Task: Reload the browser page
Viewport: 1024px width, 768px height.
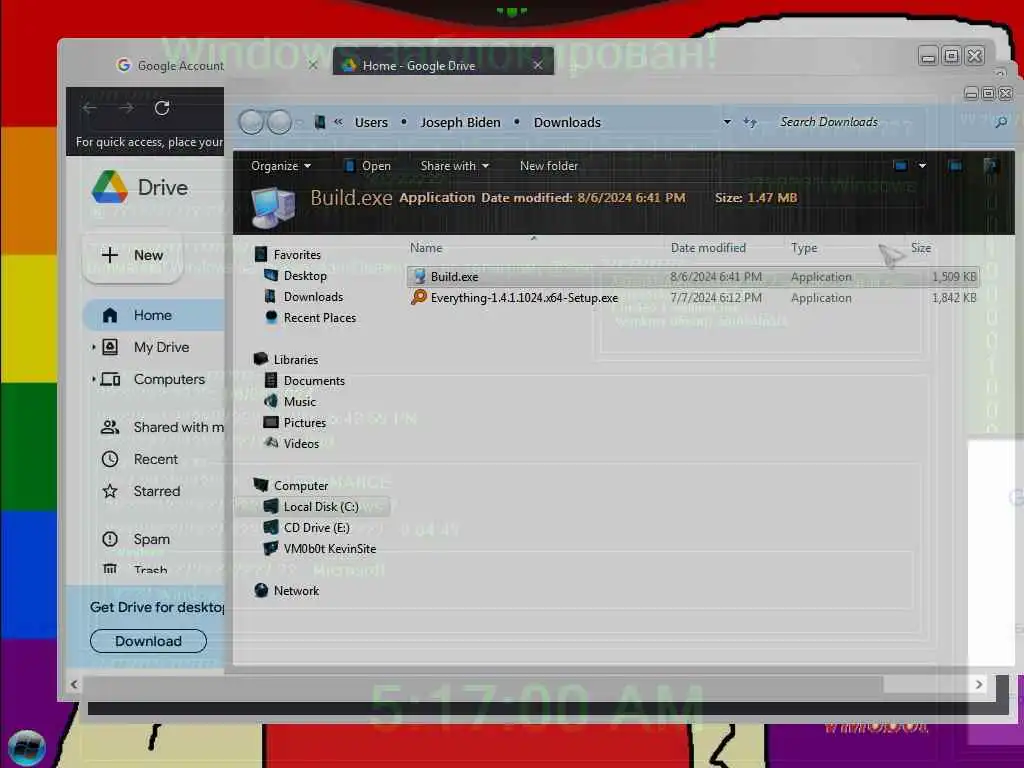Action: [162, 108]
